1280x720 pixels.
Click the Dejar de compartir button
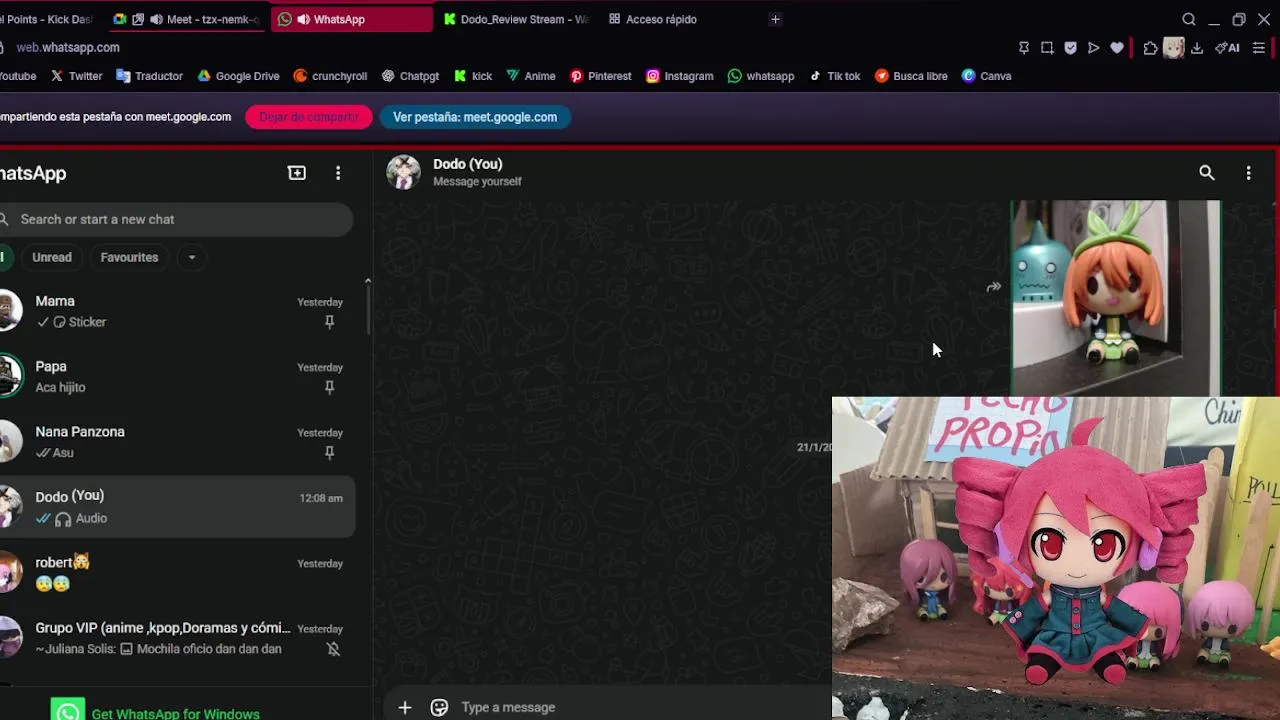pos(309,117)
